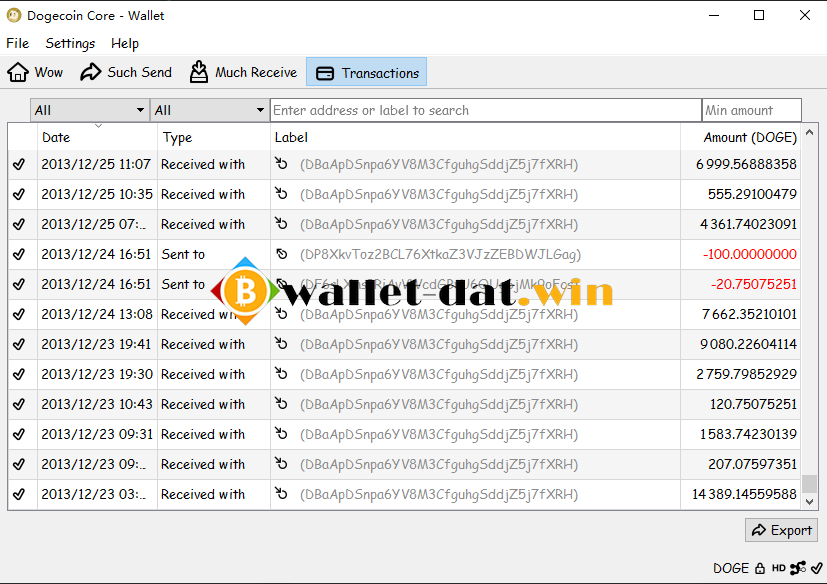Click confirmed checkmark for 2013/12/23 10:43 transaction
This screenshot has height=584, width=827.
pos(19,405)
